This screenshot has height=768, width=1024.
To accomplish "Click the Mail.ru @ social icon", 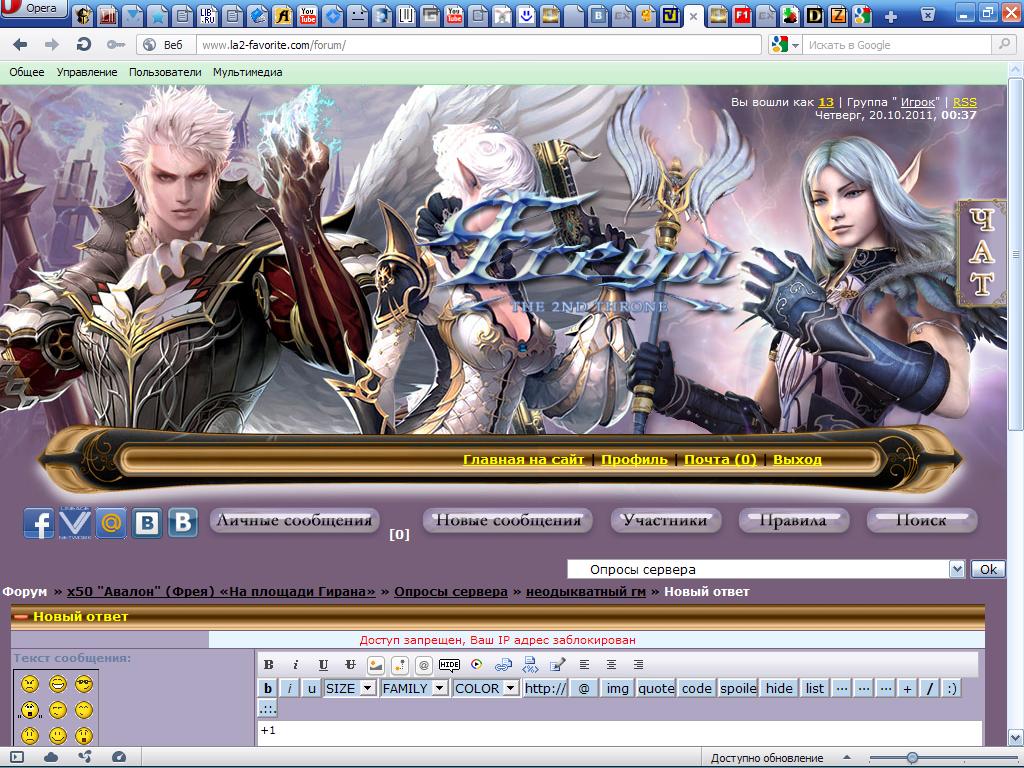I will pos(112,523).
